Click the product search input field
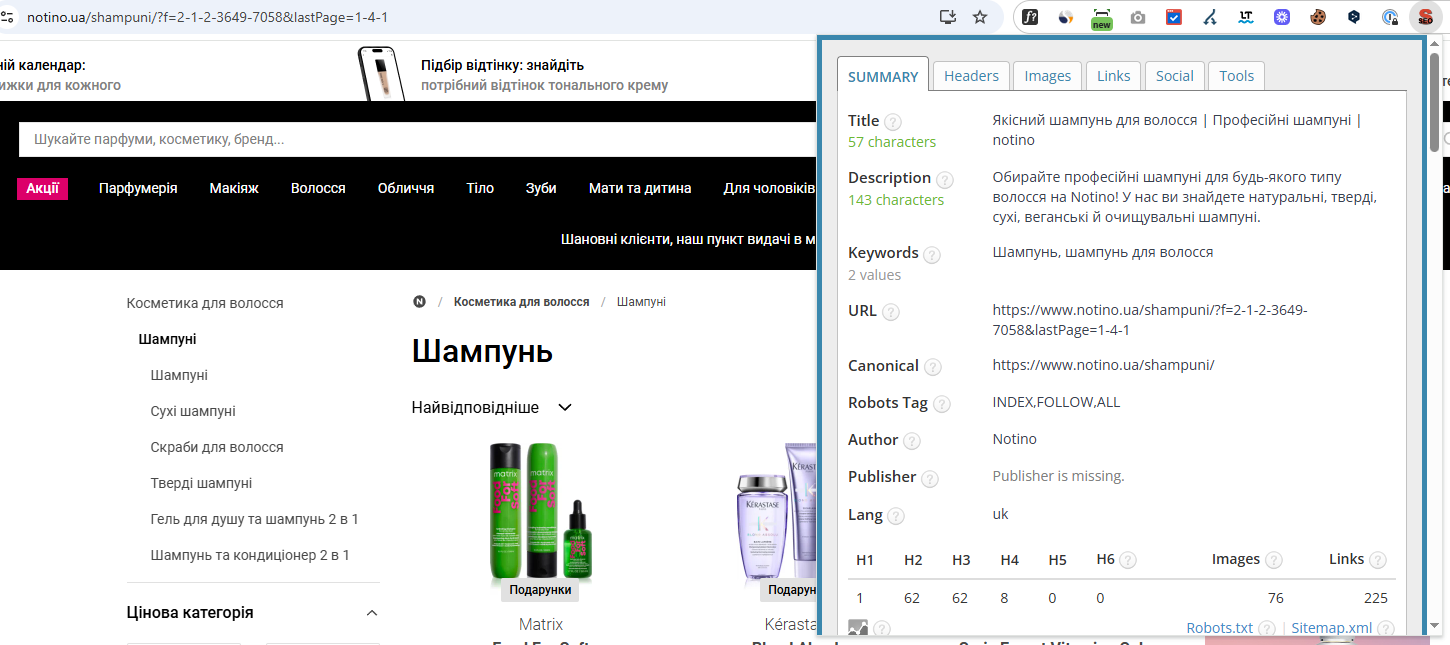The image size is (1450, 645). 418,140
